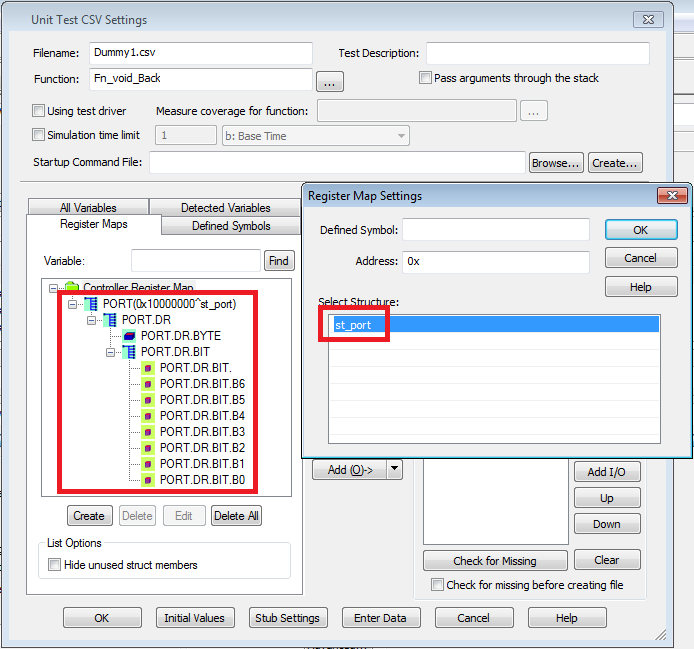694x649 pixels.
Task: Click Create... for Startup Command File
Action: click(615, 163)
